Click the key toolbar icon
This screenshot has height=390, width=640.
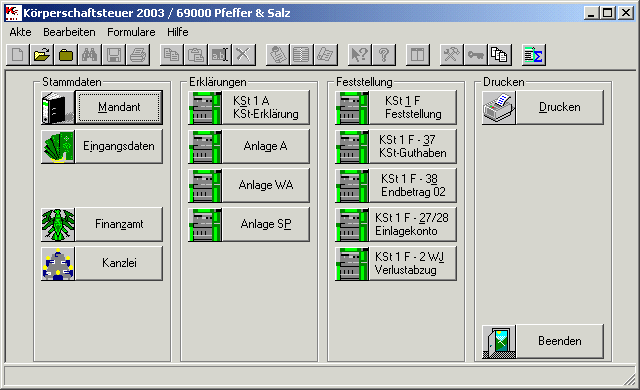(476, 55)
